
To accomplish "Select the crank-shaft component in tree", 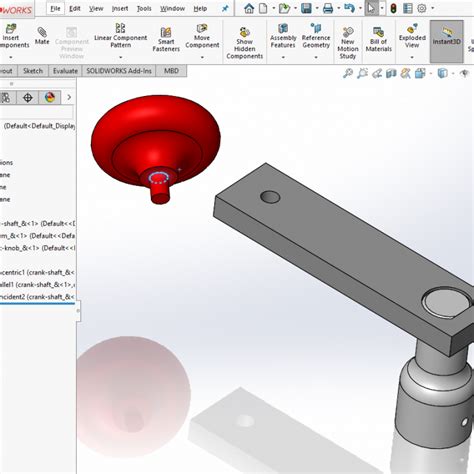I will tap(38, 223).
